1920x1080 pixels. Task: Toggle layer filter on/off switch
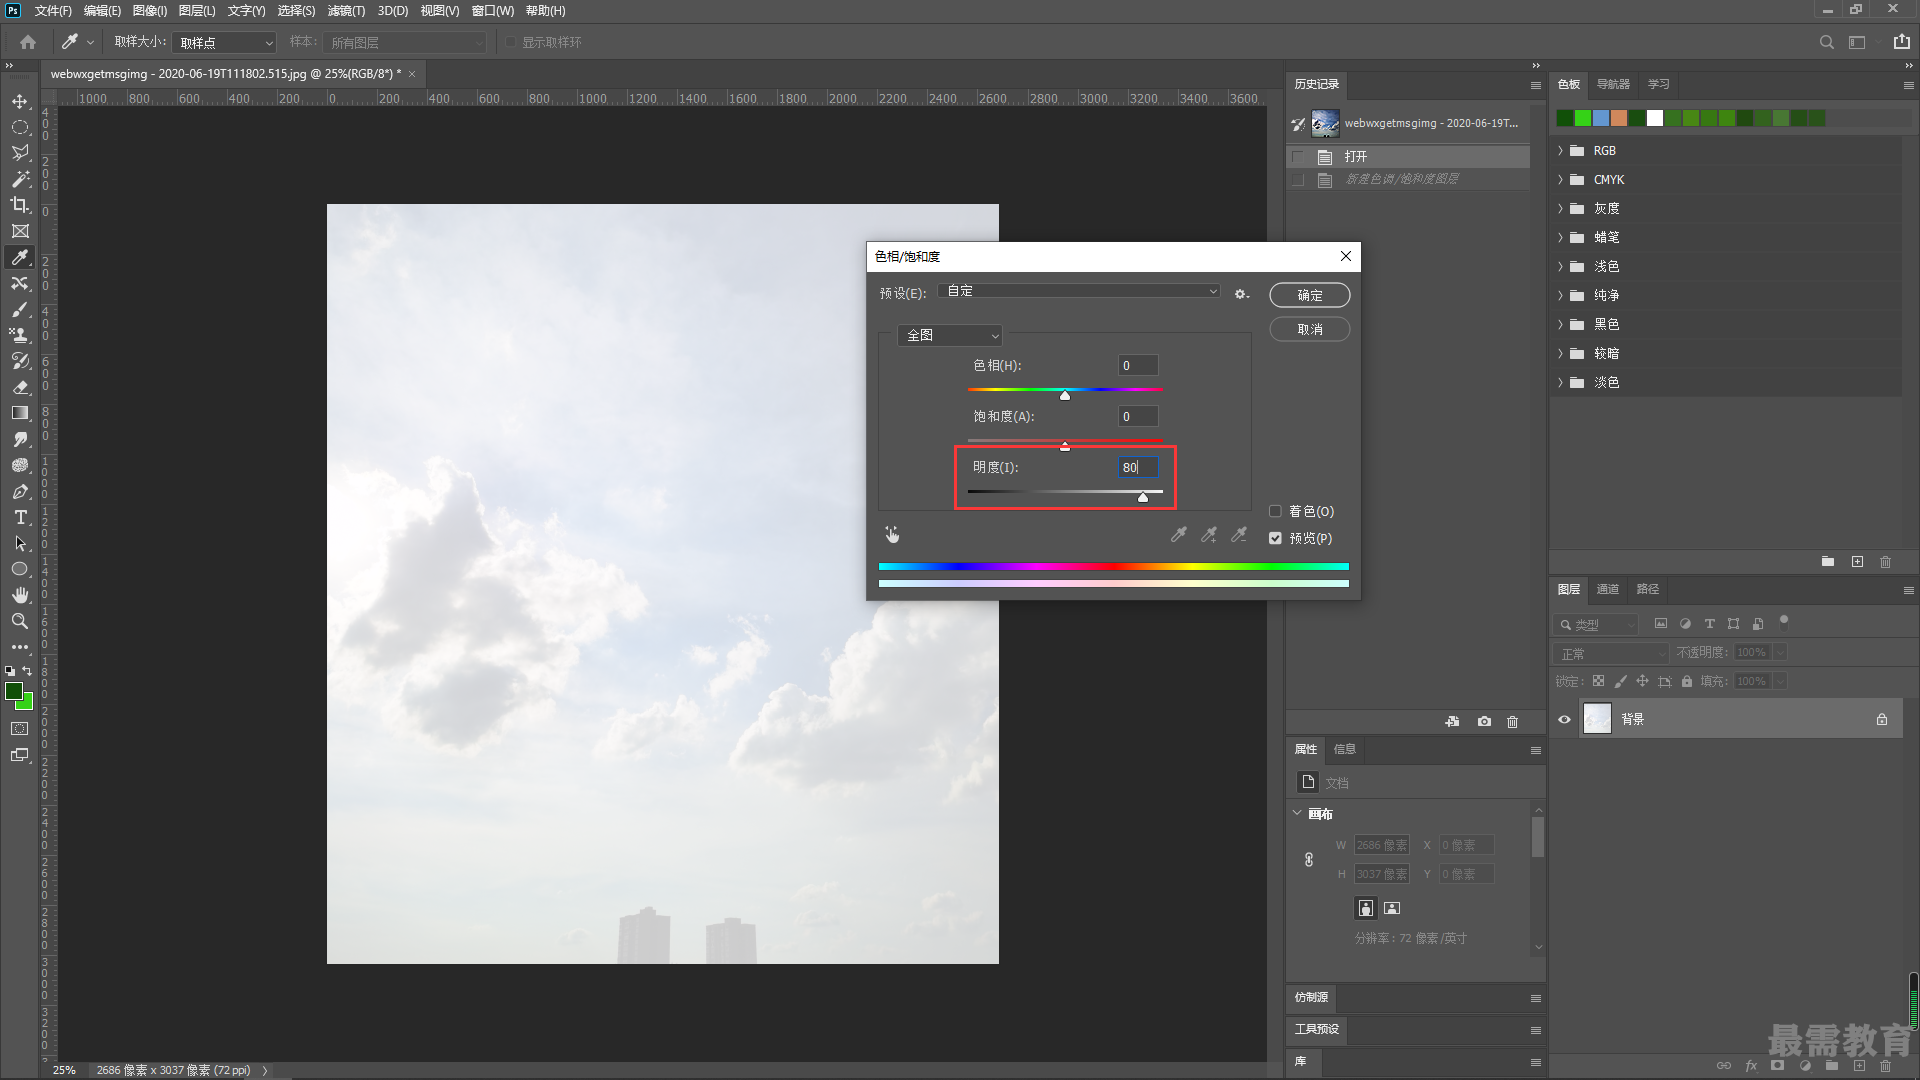pos(1783,621)
